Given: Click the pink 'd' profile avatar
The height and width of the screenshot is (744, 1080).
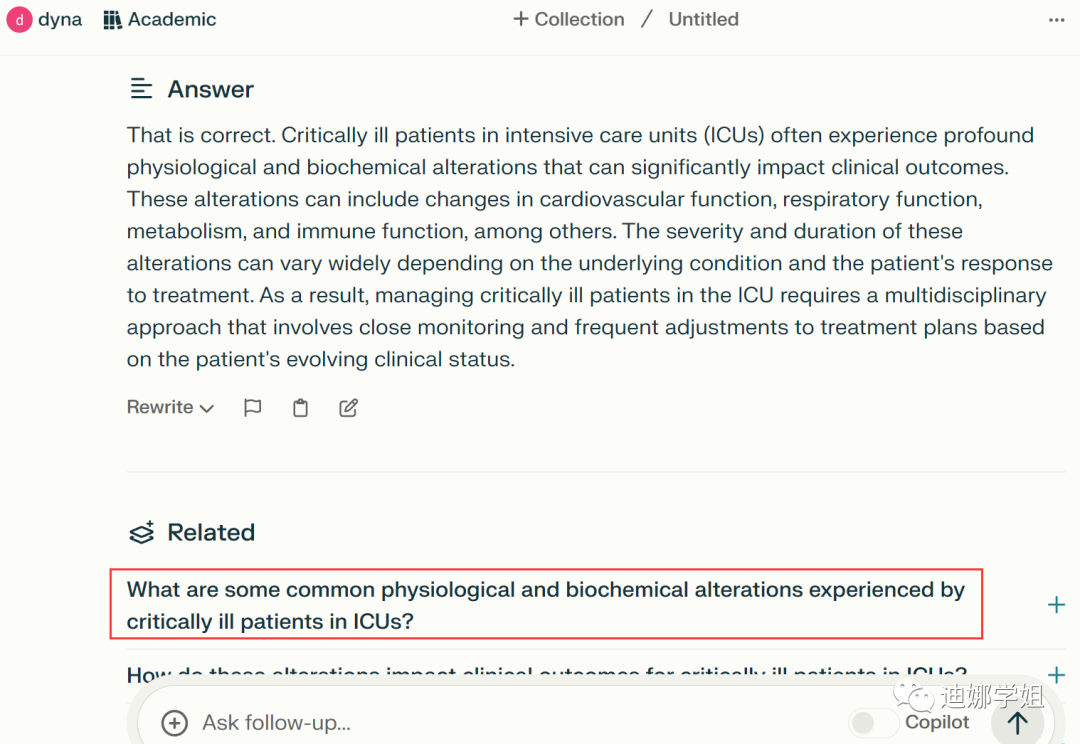Looking at the screenshot, I should coord(19,20).
